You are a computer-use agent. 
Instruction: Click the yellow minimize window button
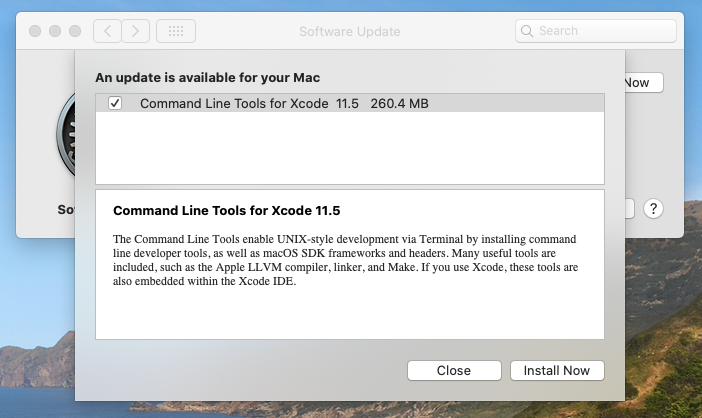(55, 31)
